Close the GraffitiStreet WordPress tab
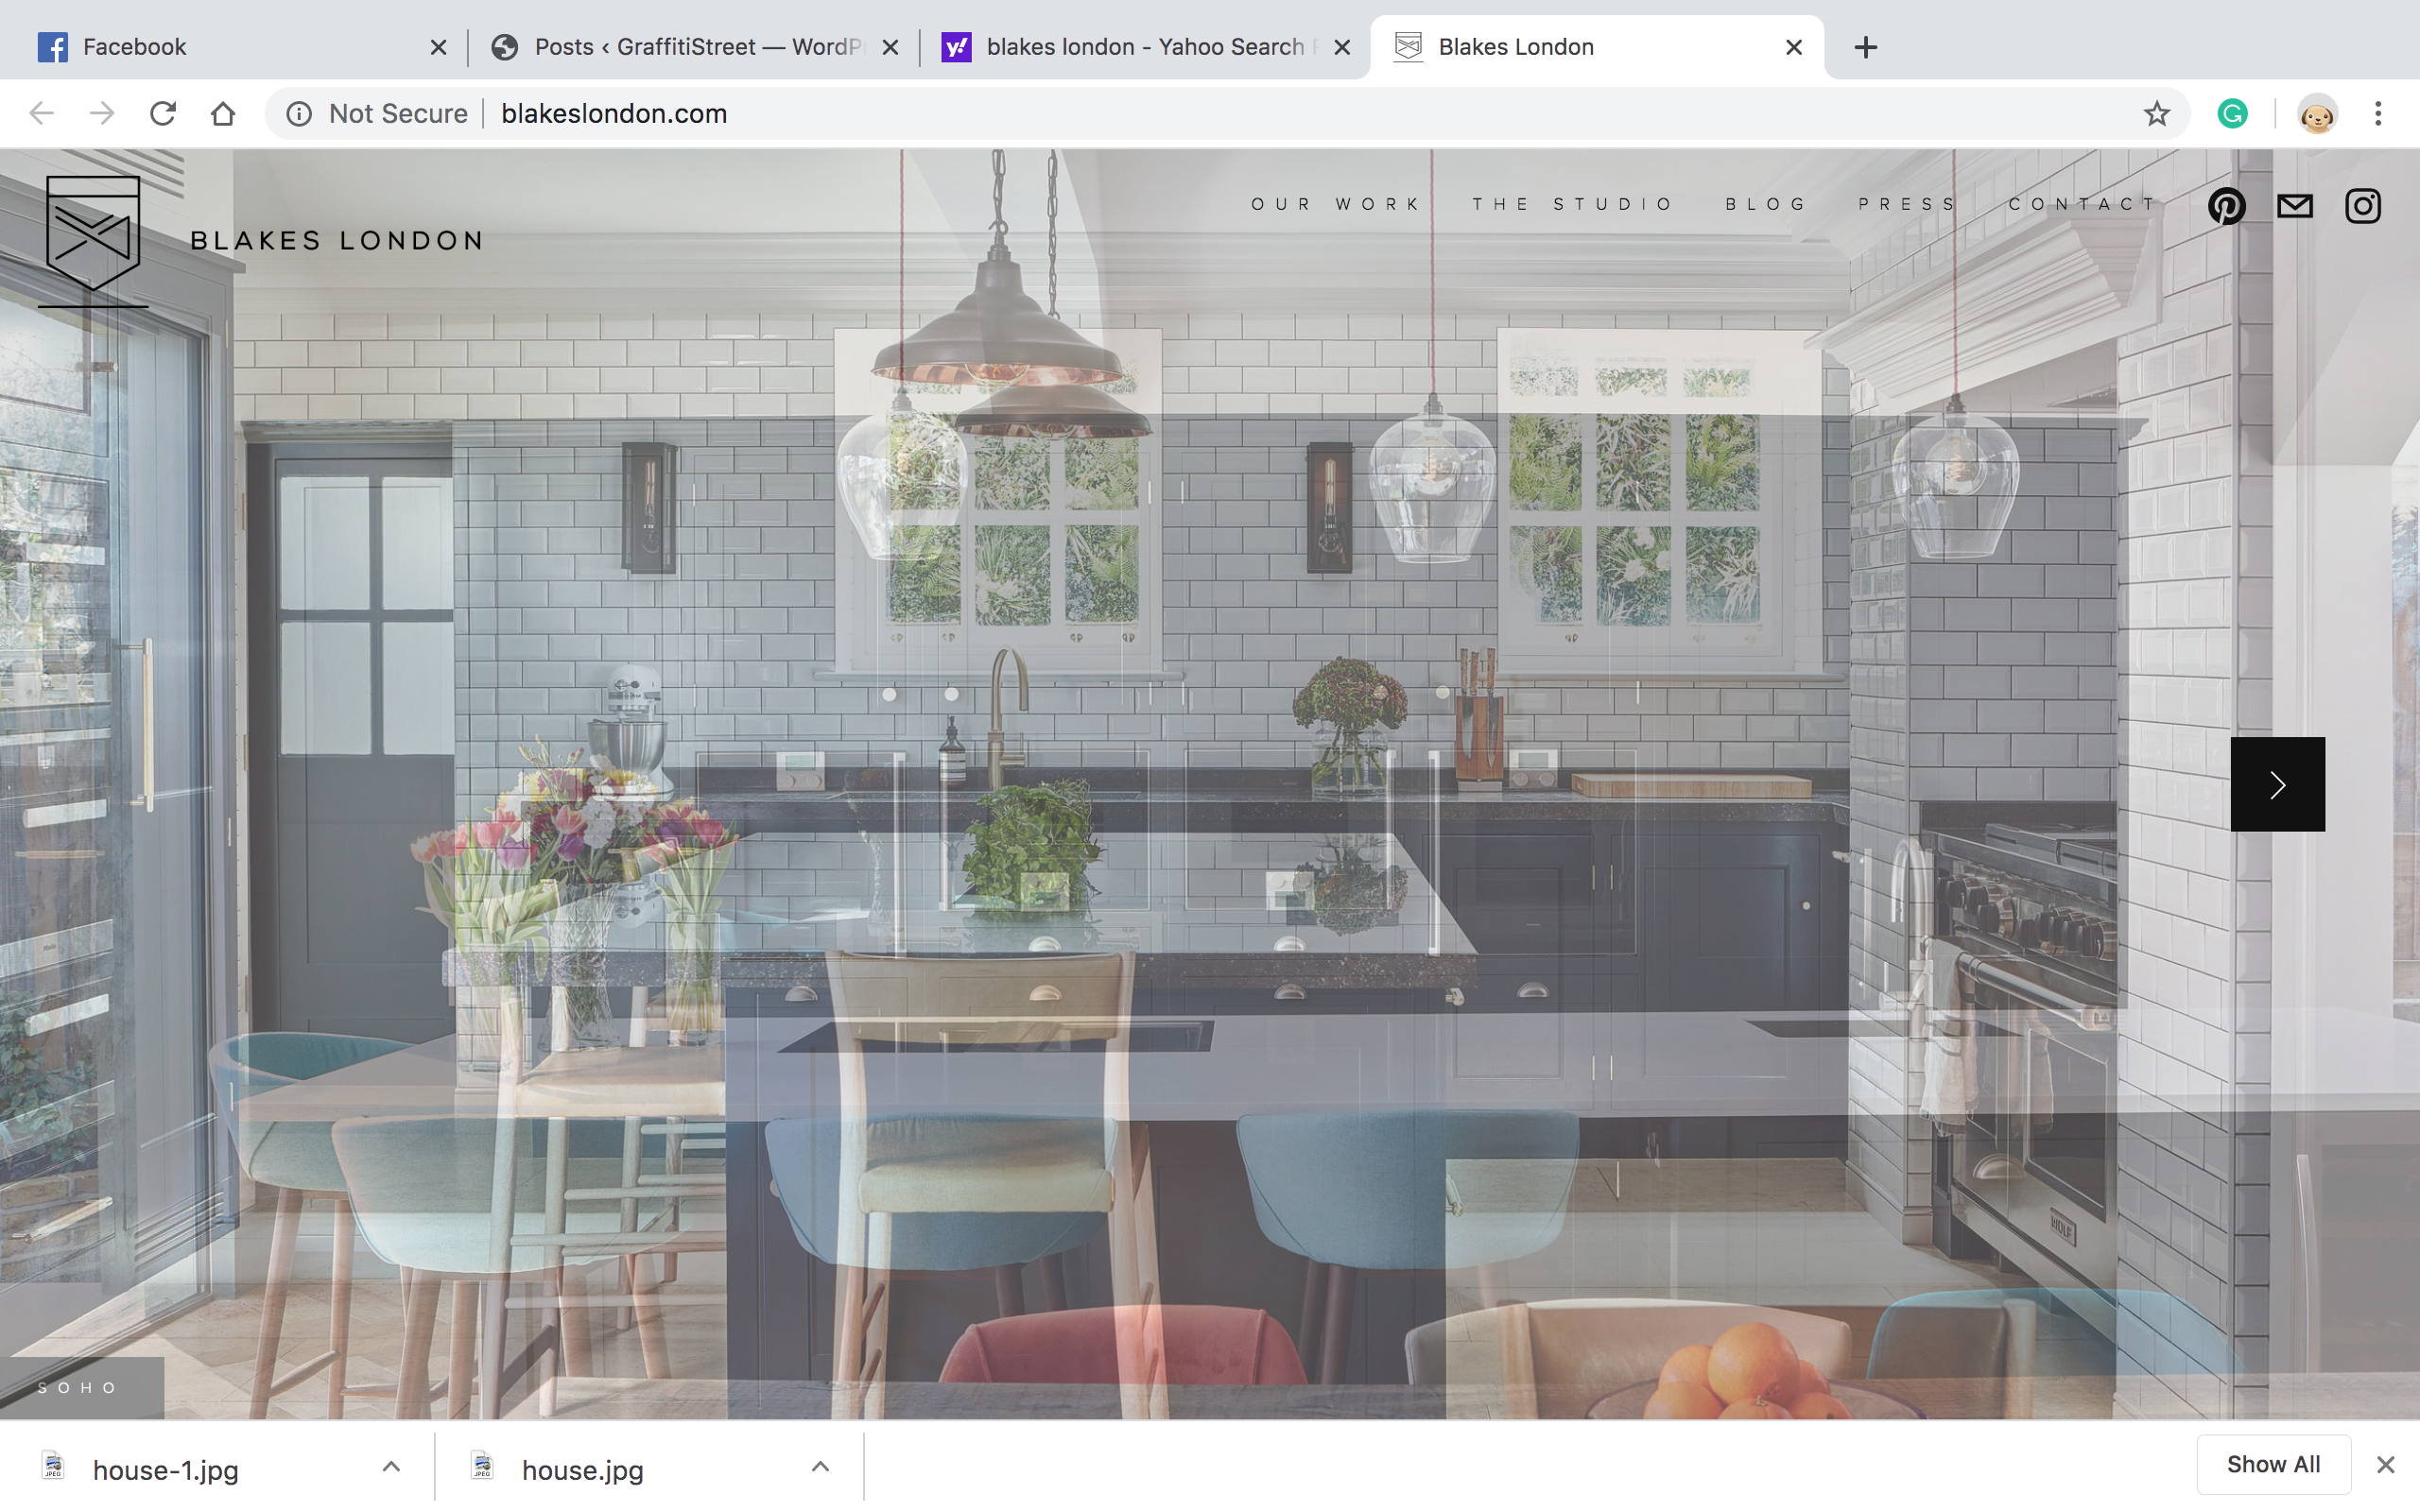Viewport: 2420px width, 1512px height. (x=890, y=47)
